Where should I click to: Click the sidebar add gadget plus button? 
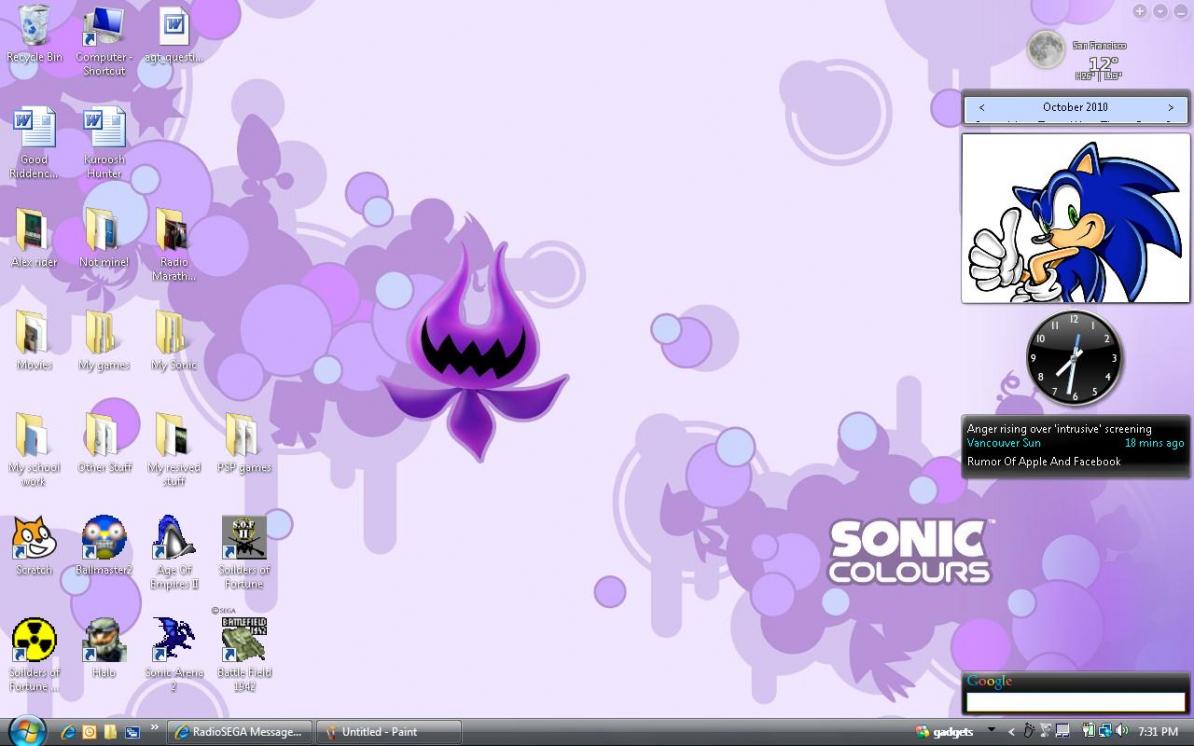pos(1139,11)
